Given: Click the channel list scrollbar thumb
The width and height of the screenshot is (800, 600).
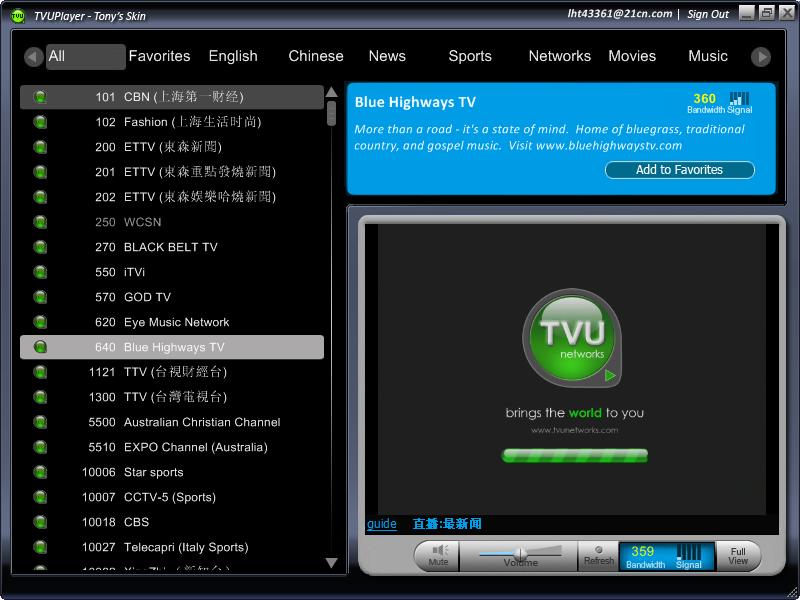Looking at the screenshot, I should (332, 113).
